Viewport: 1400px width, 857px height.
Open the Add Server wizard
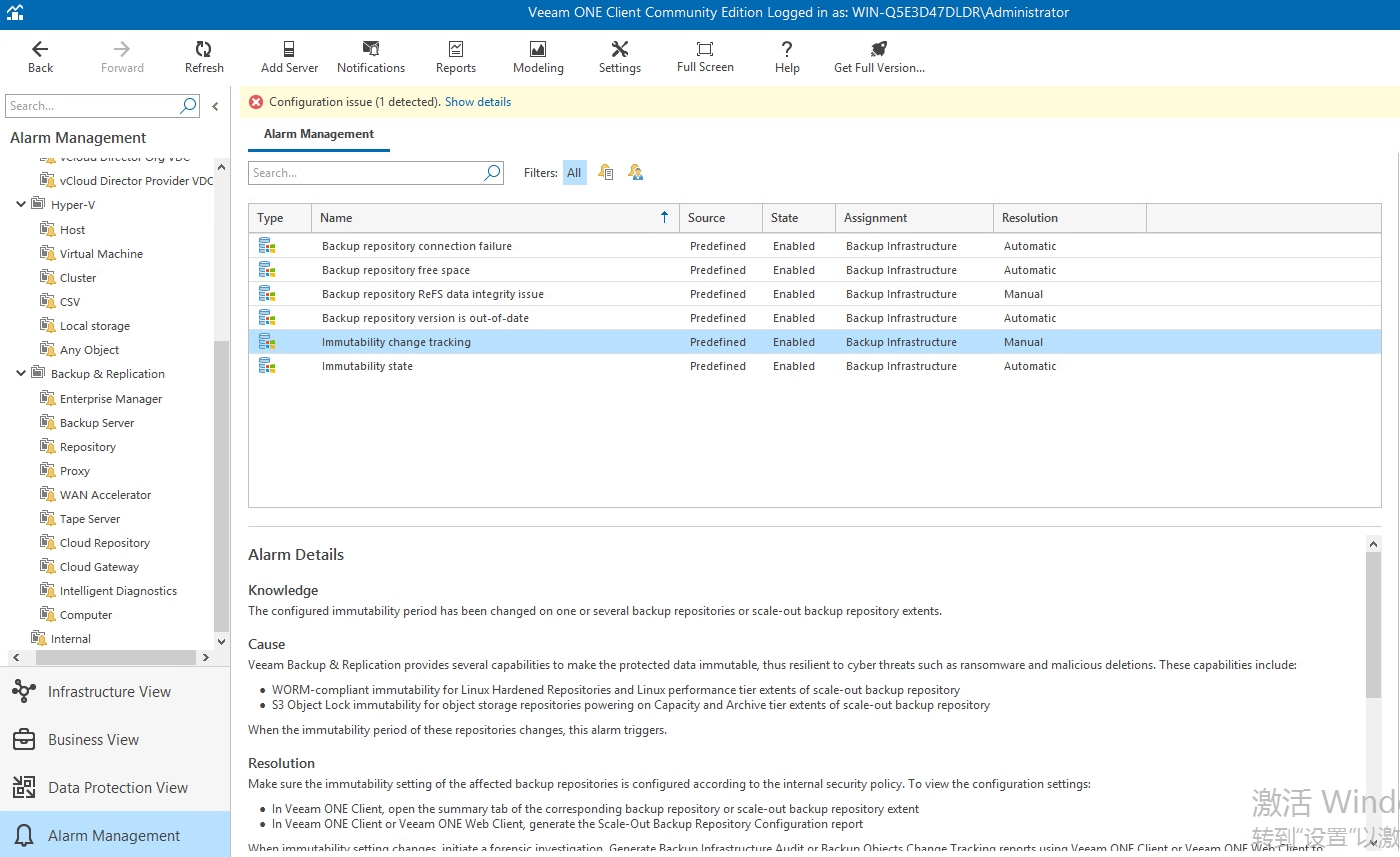pos(289,57)
